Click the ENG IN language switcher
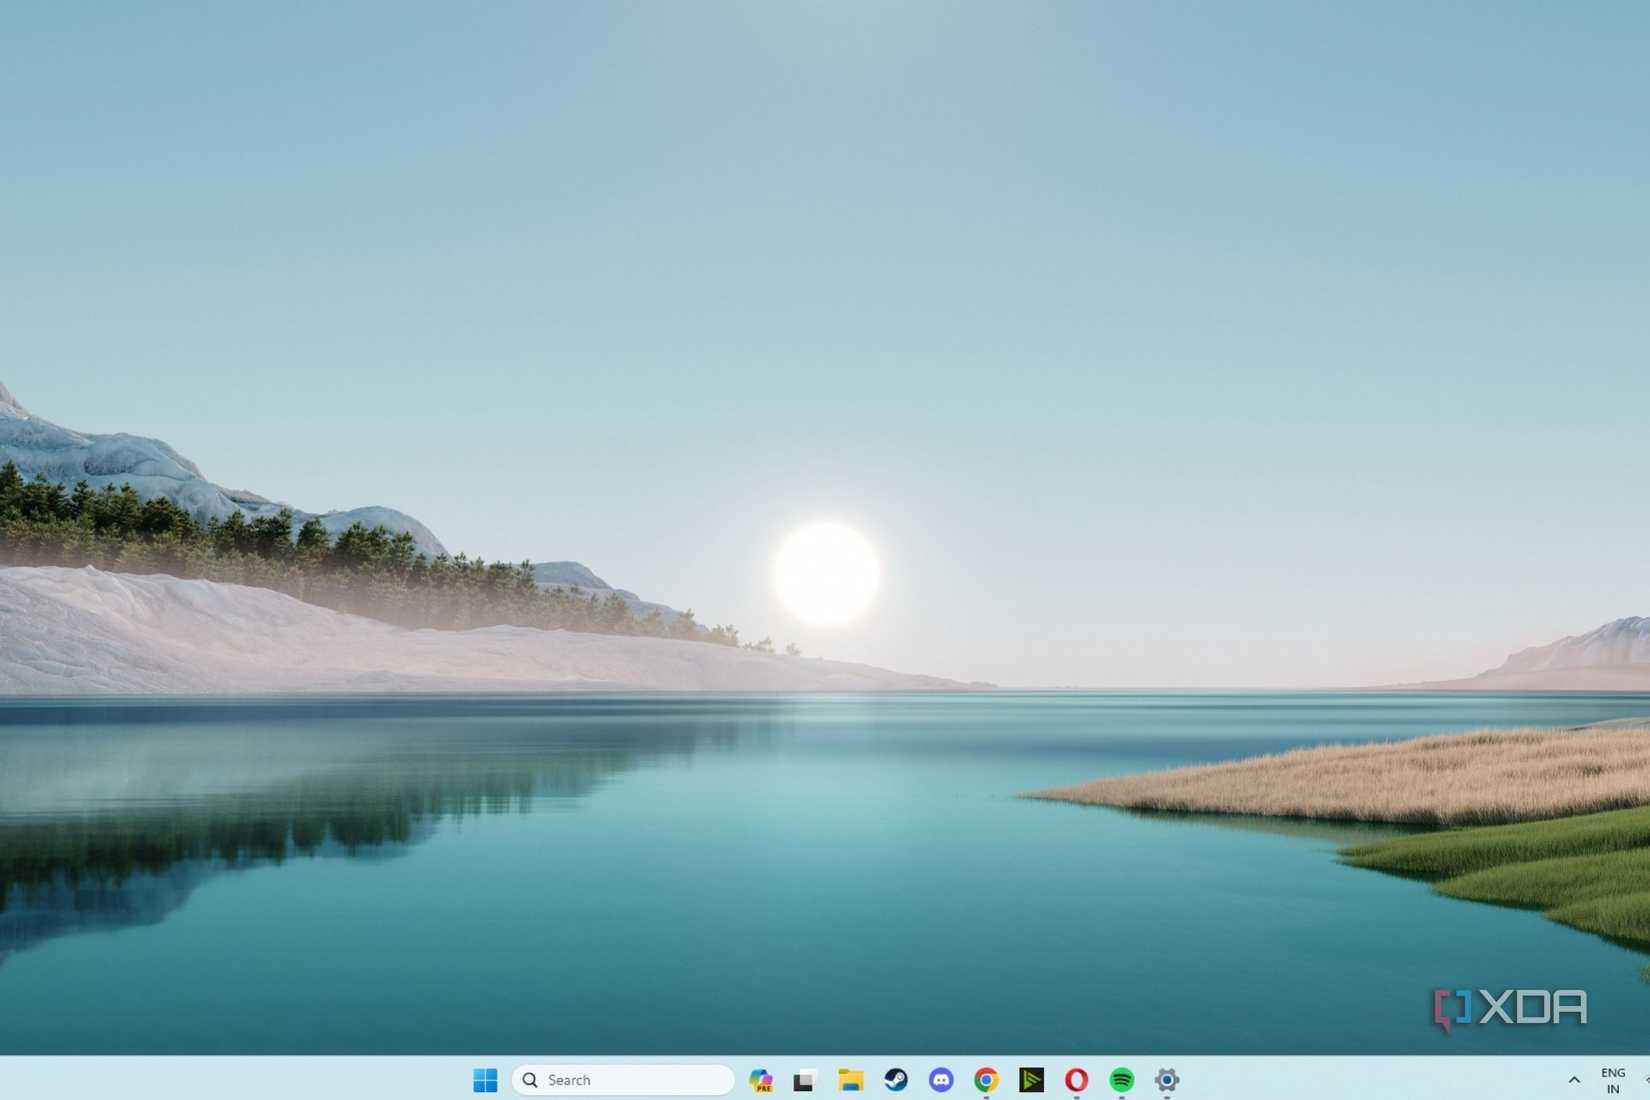This screenshot has height=1100, width=1650. [x=1613, y=1080]
